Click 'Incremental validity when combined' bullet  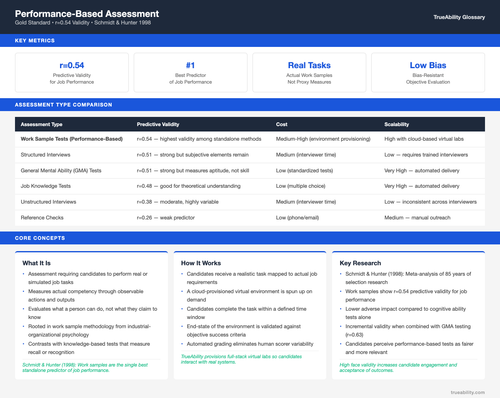pos(408,330)
